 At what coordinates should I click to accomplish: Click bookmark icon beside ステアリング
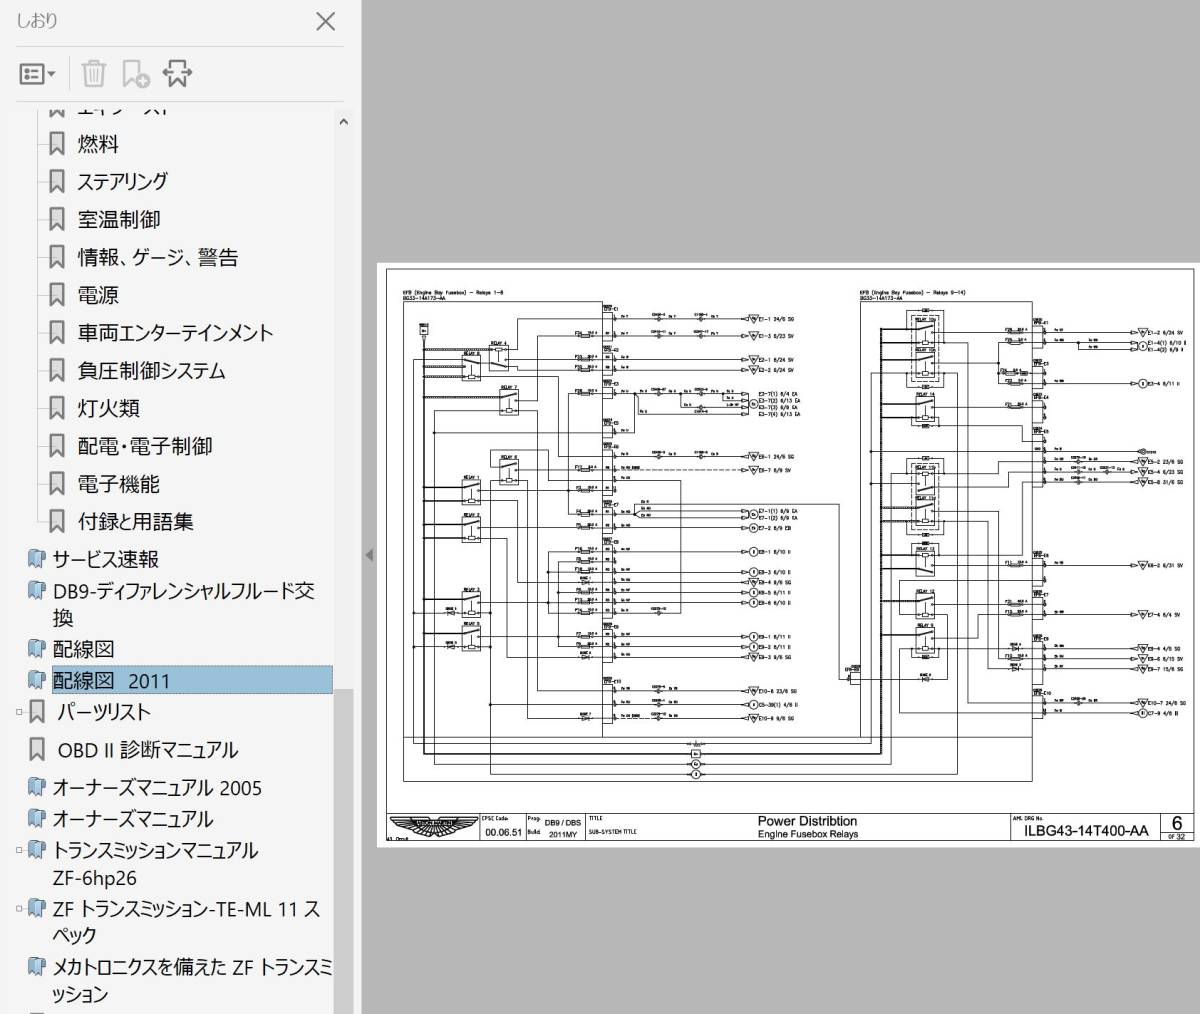tap(57, 182)
